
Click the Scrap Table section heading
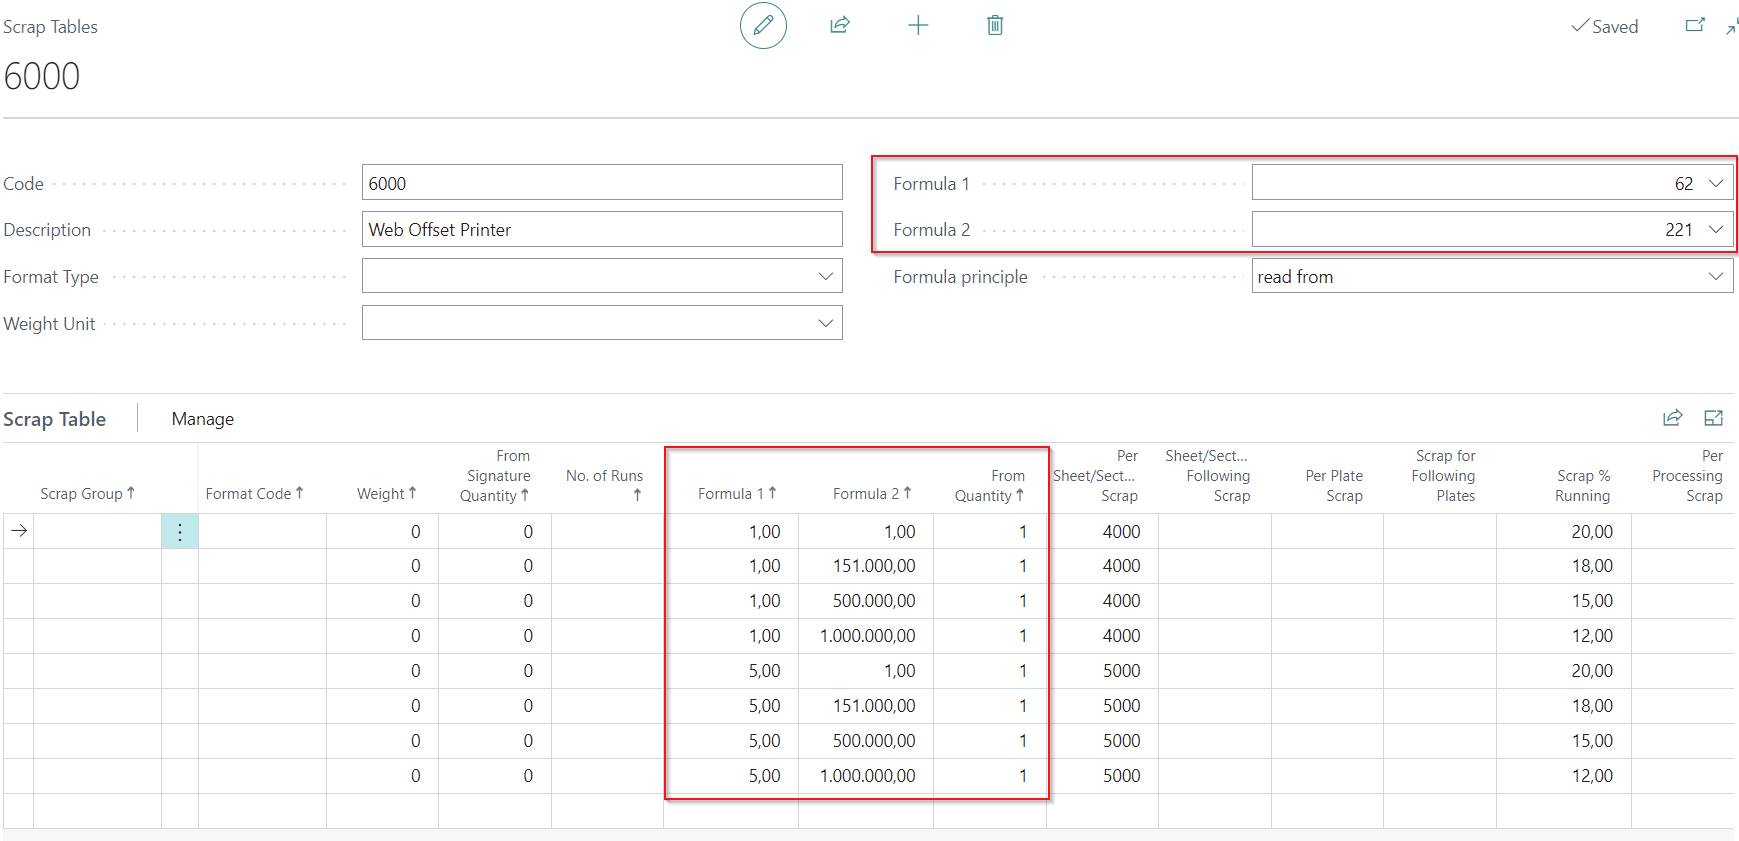55,419
